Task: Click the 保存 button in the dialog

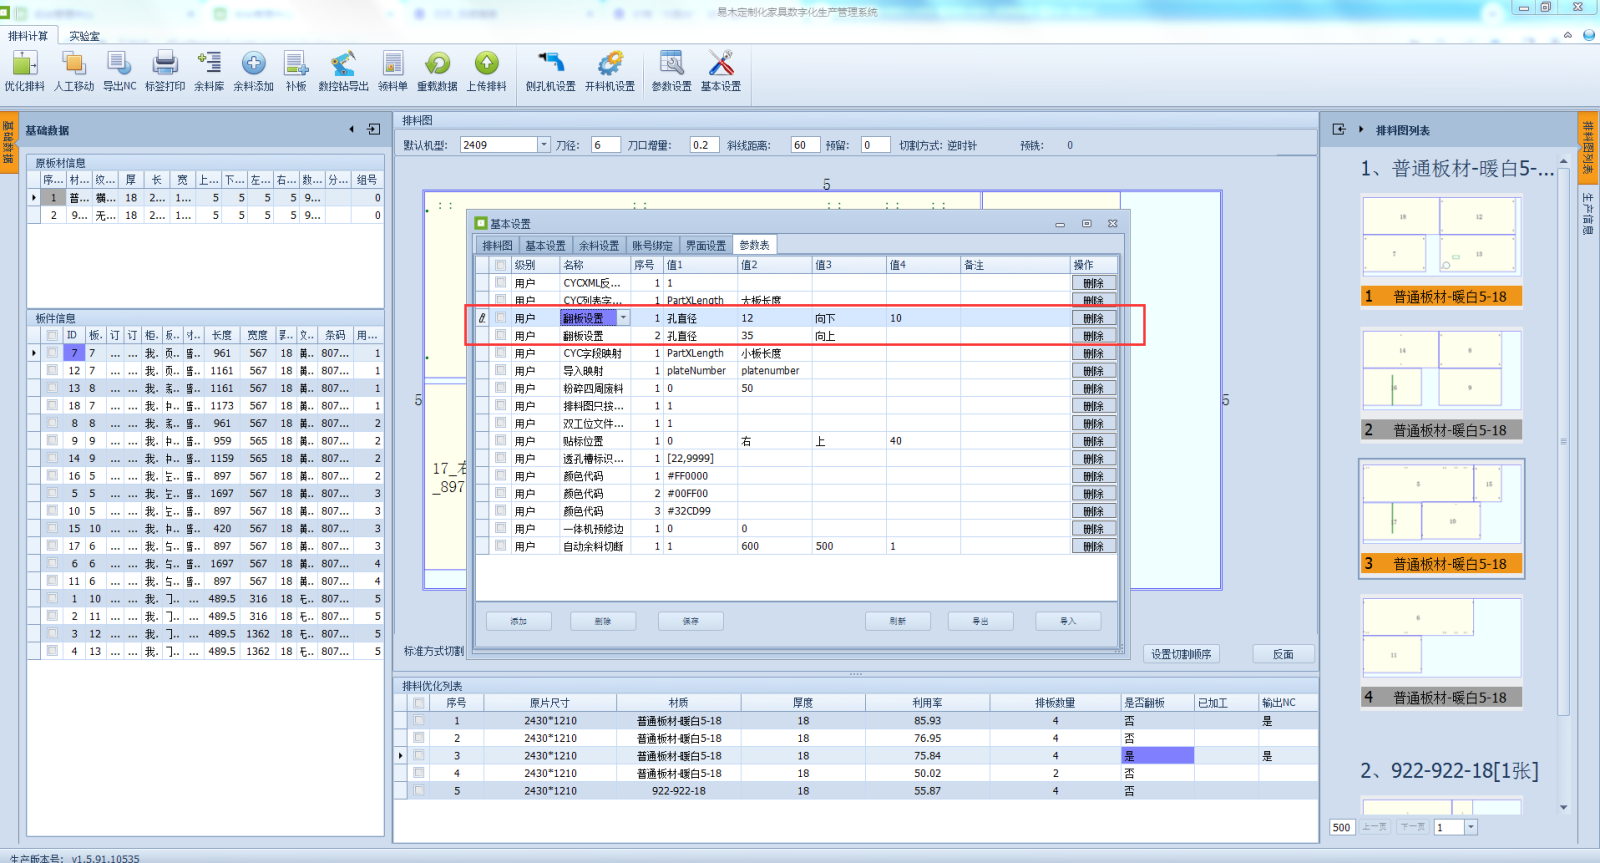Action: click(x=691, y=621)
